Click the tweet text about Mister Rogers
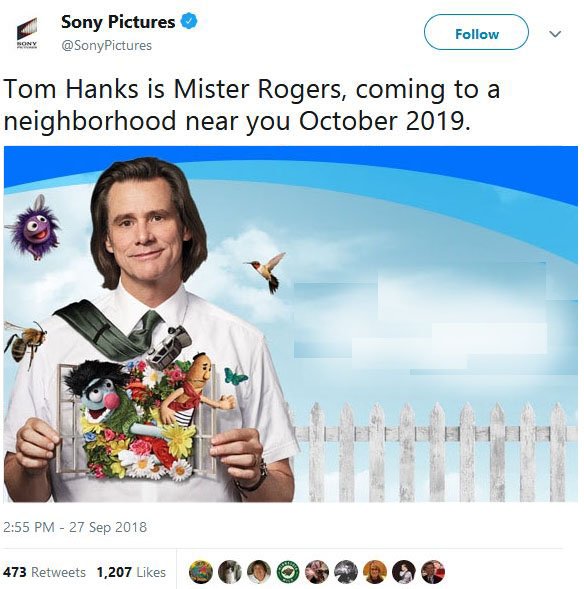 click(x=252, y=105)
